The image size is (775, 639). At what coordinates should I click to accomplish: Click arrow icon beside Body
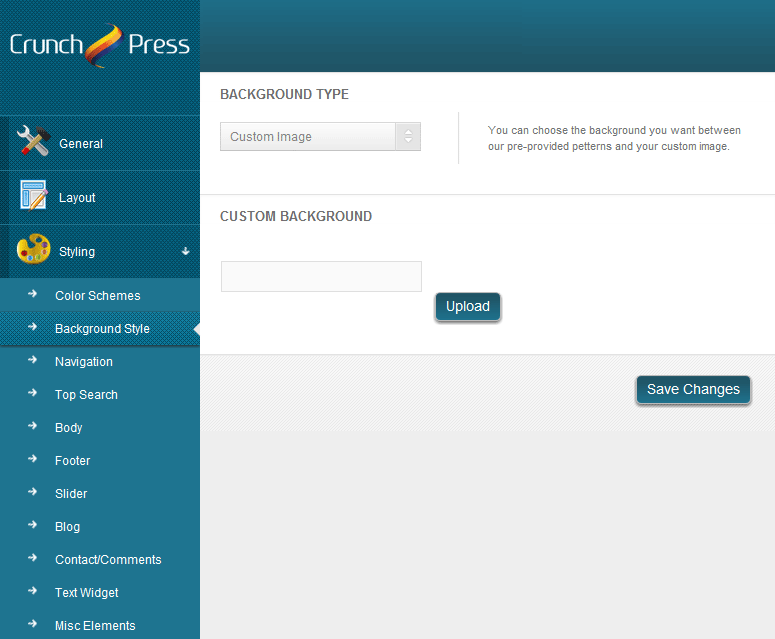point(33,426)
